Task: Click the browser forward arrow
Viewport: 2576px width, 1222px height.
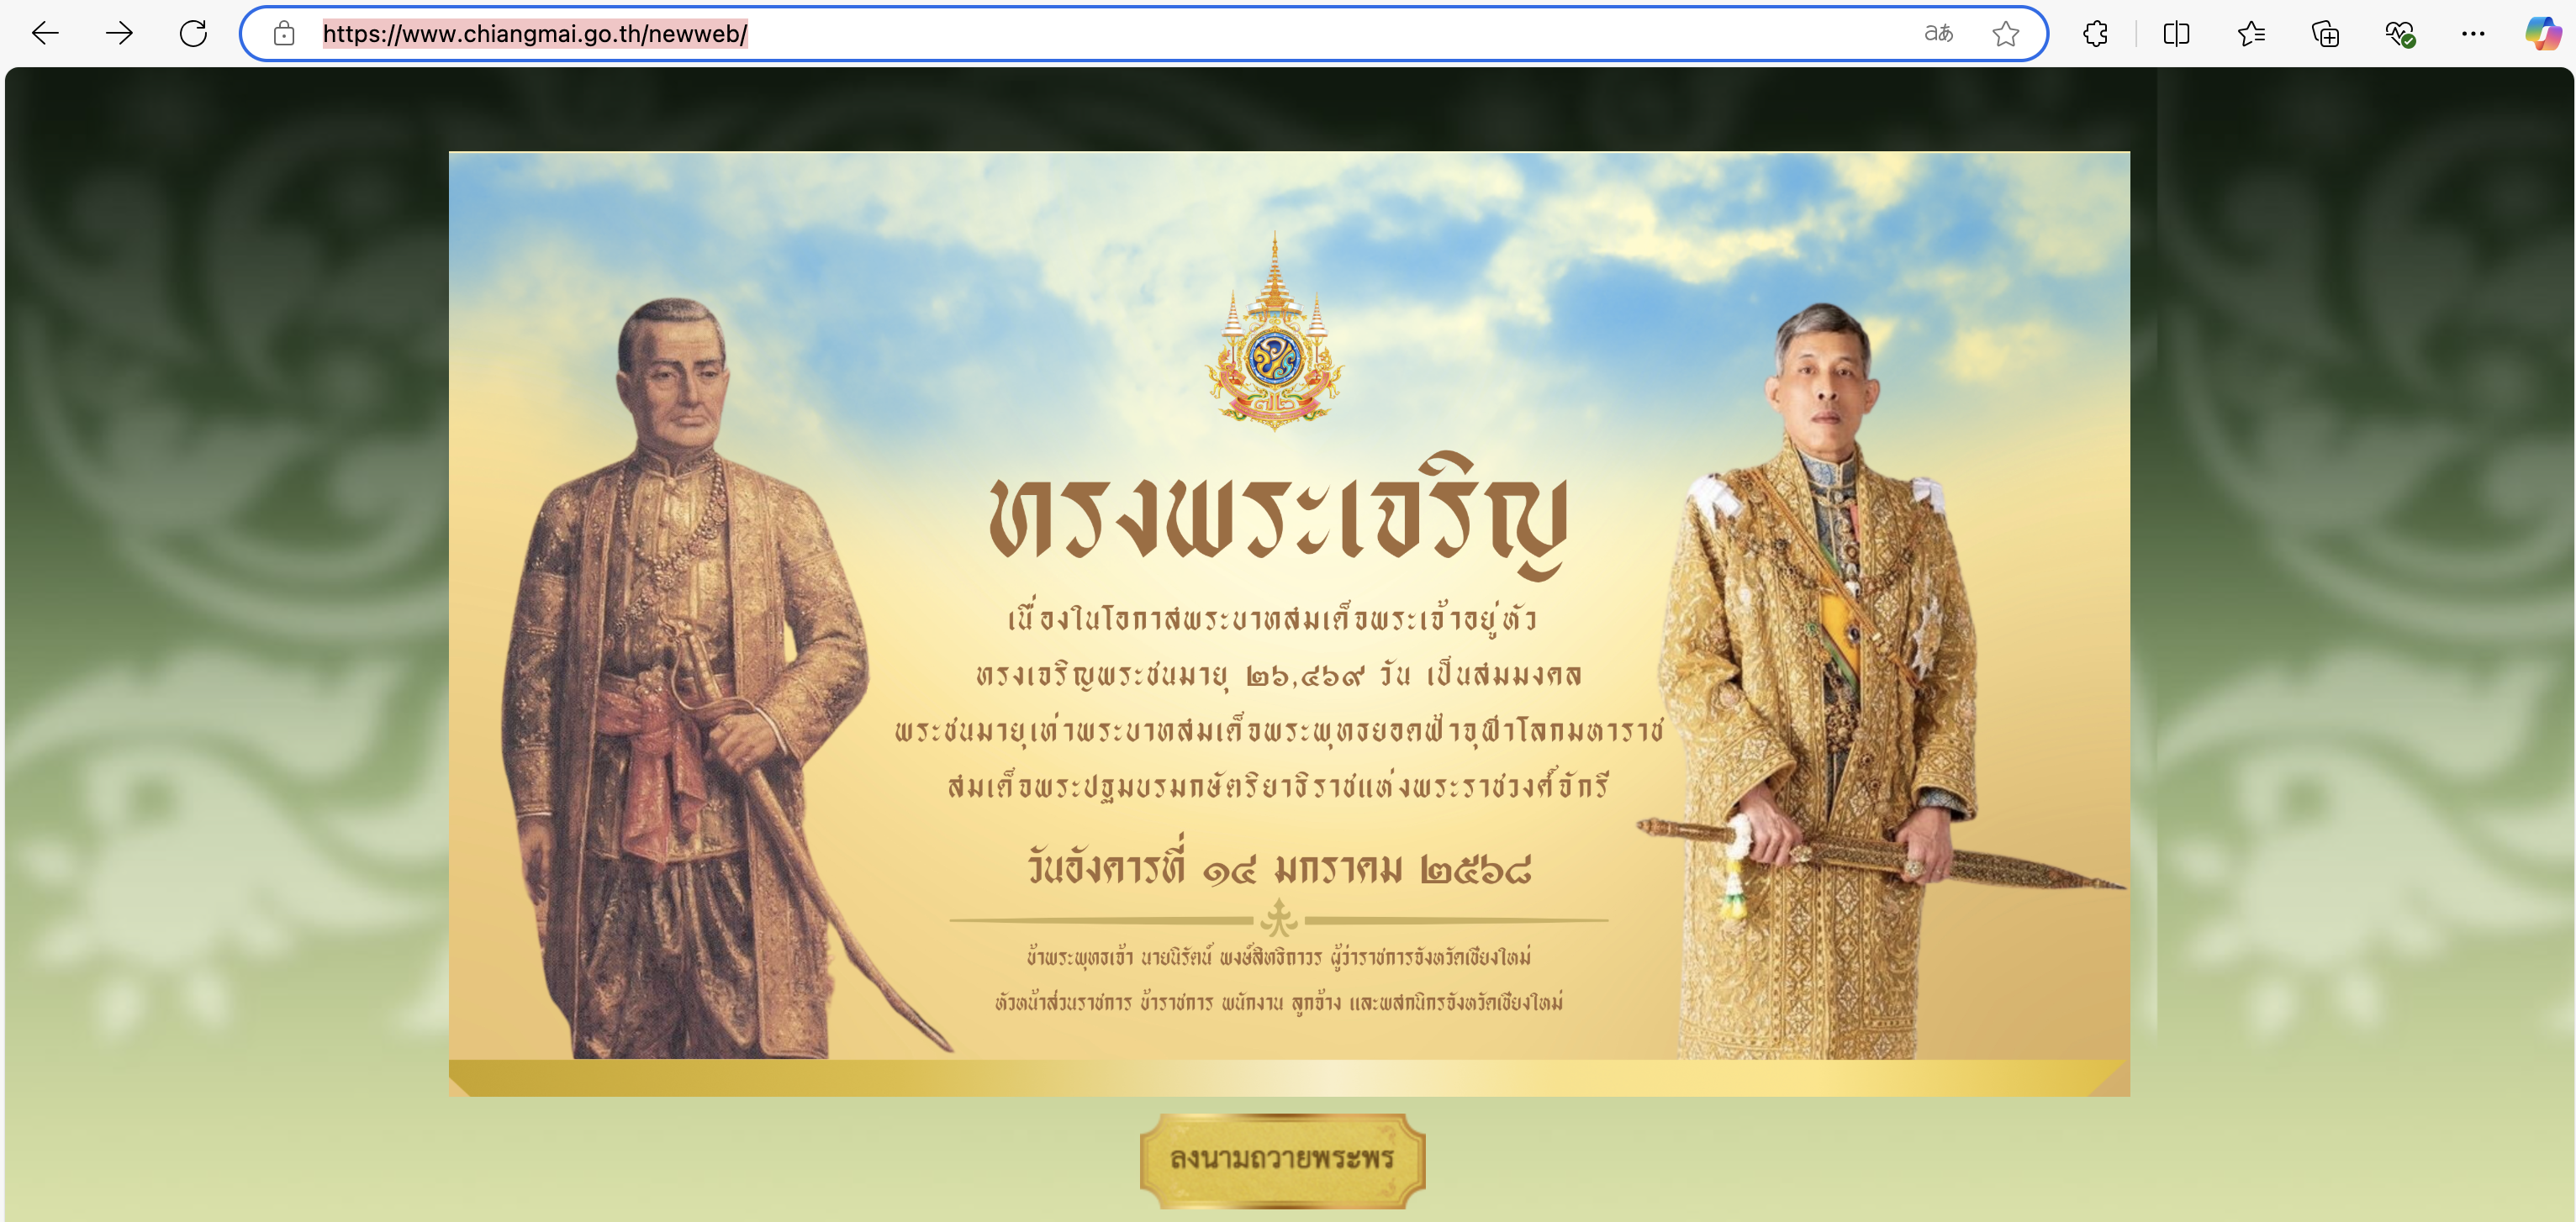Action: pos(119,34)
